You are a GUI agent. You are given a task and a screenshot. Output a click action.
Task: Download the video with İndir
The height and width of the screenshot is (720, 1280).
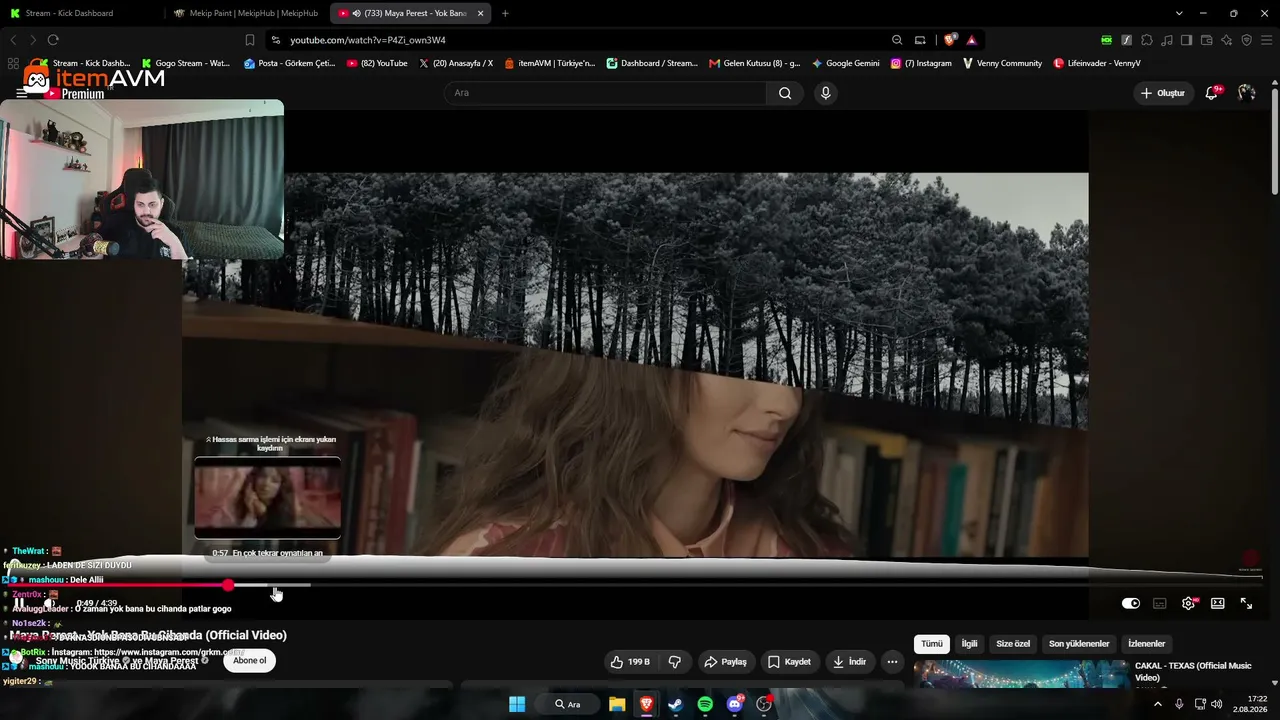[851, 661]
